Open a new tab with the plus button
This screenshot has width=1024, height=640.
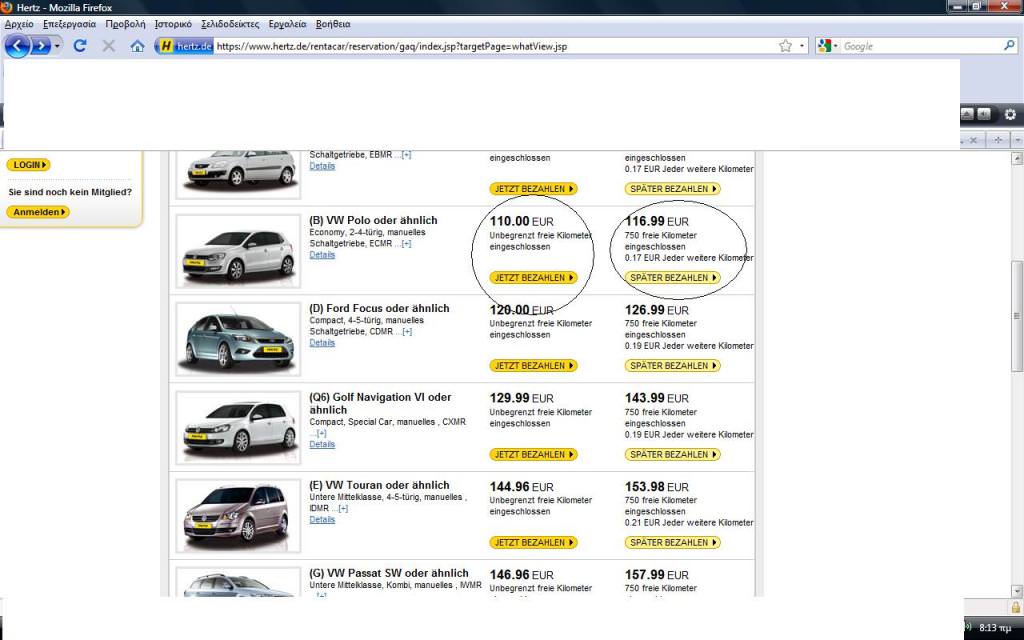tap(998, 140)
